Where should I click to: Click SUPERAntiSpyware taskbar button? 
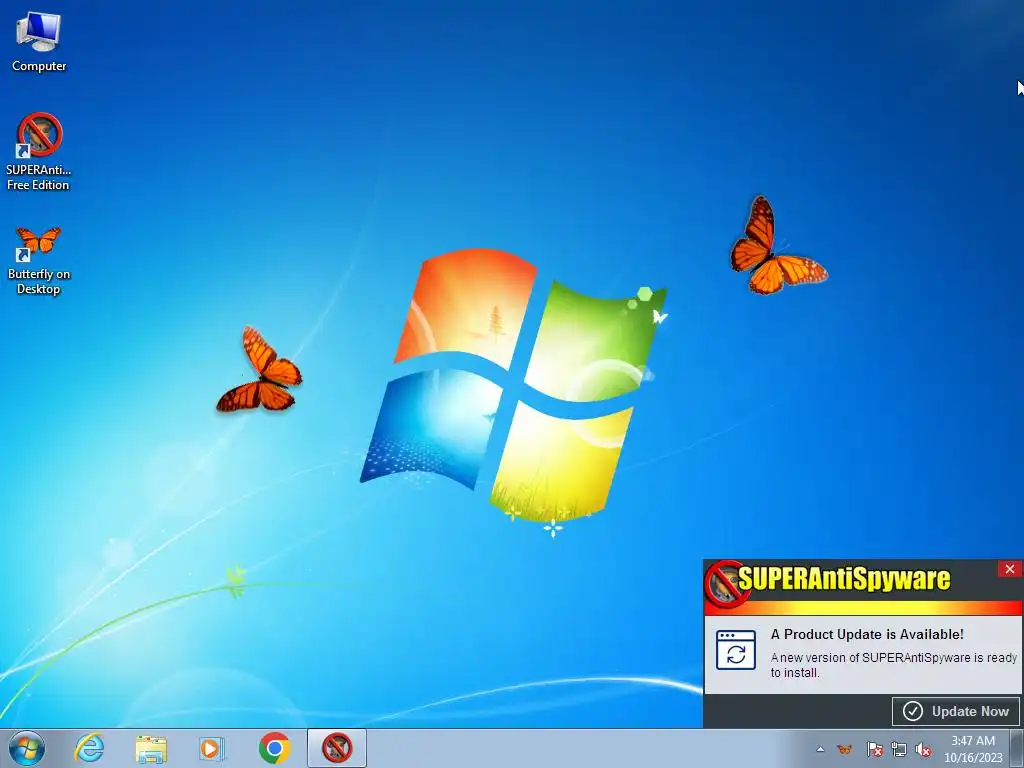point(337,748)
